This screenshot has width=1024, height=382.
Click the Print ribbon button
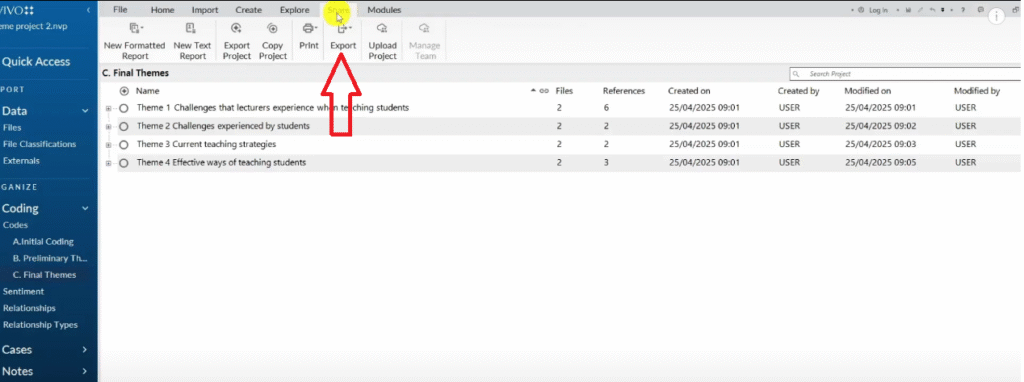[x=309, y=37]
